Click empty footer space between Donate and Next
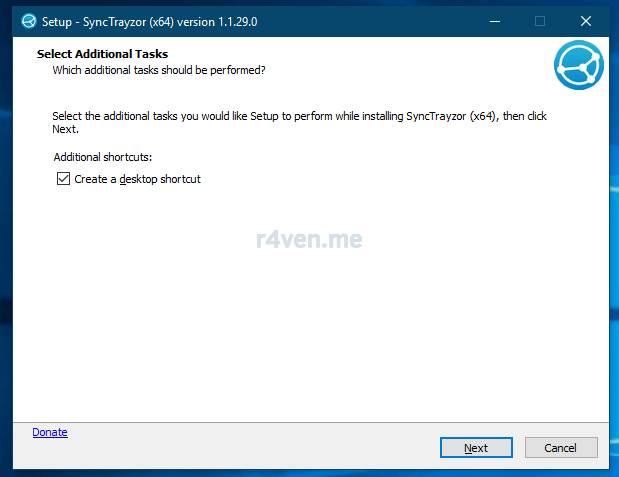Screen dimensions: 619x477 pyautogui.click(x=250, y=447)
